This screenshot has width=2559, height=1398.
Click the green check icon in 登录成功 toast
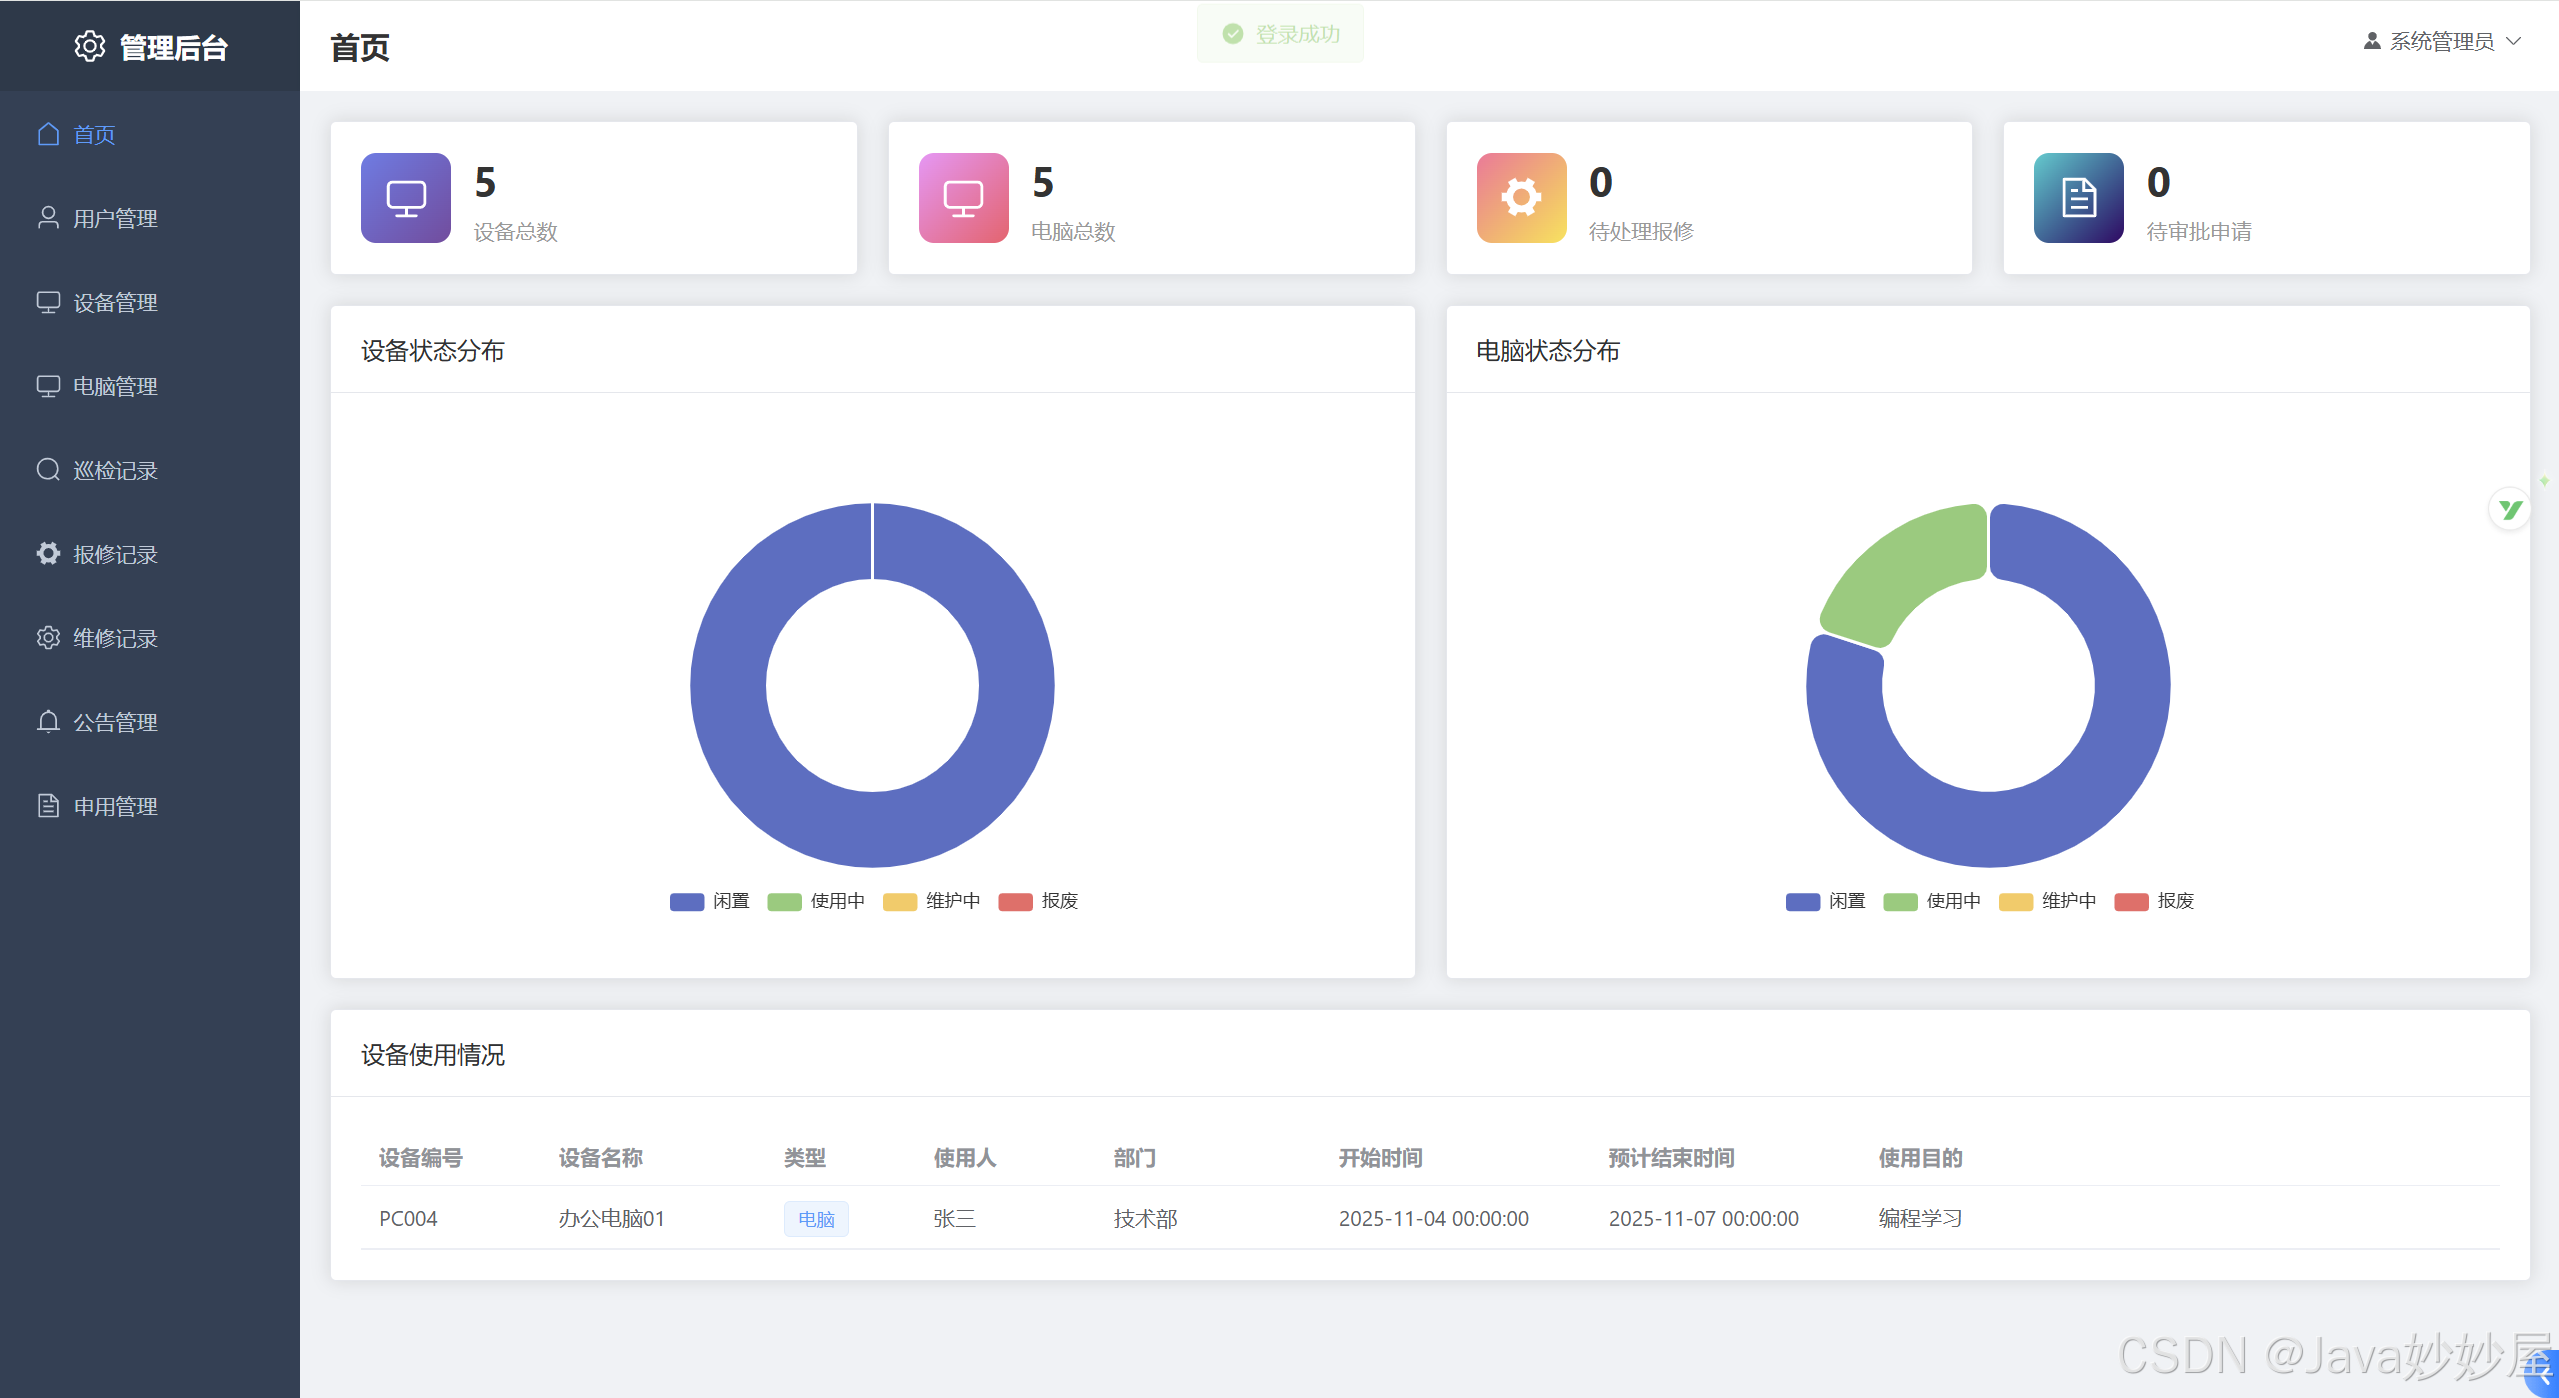tap(1233, 34)
